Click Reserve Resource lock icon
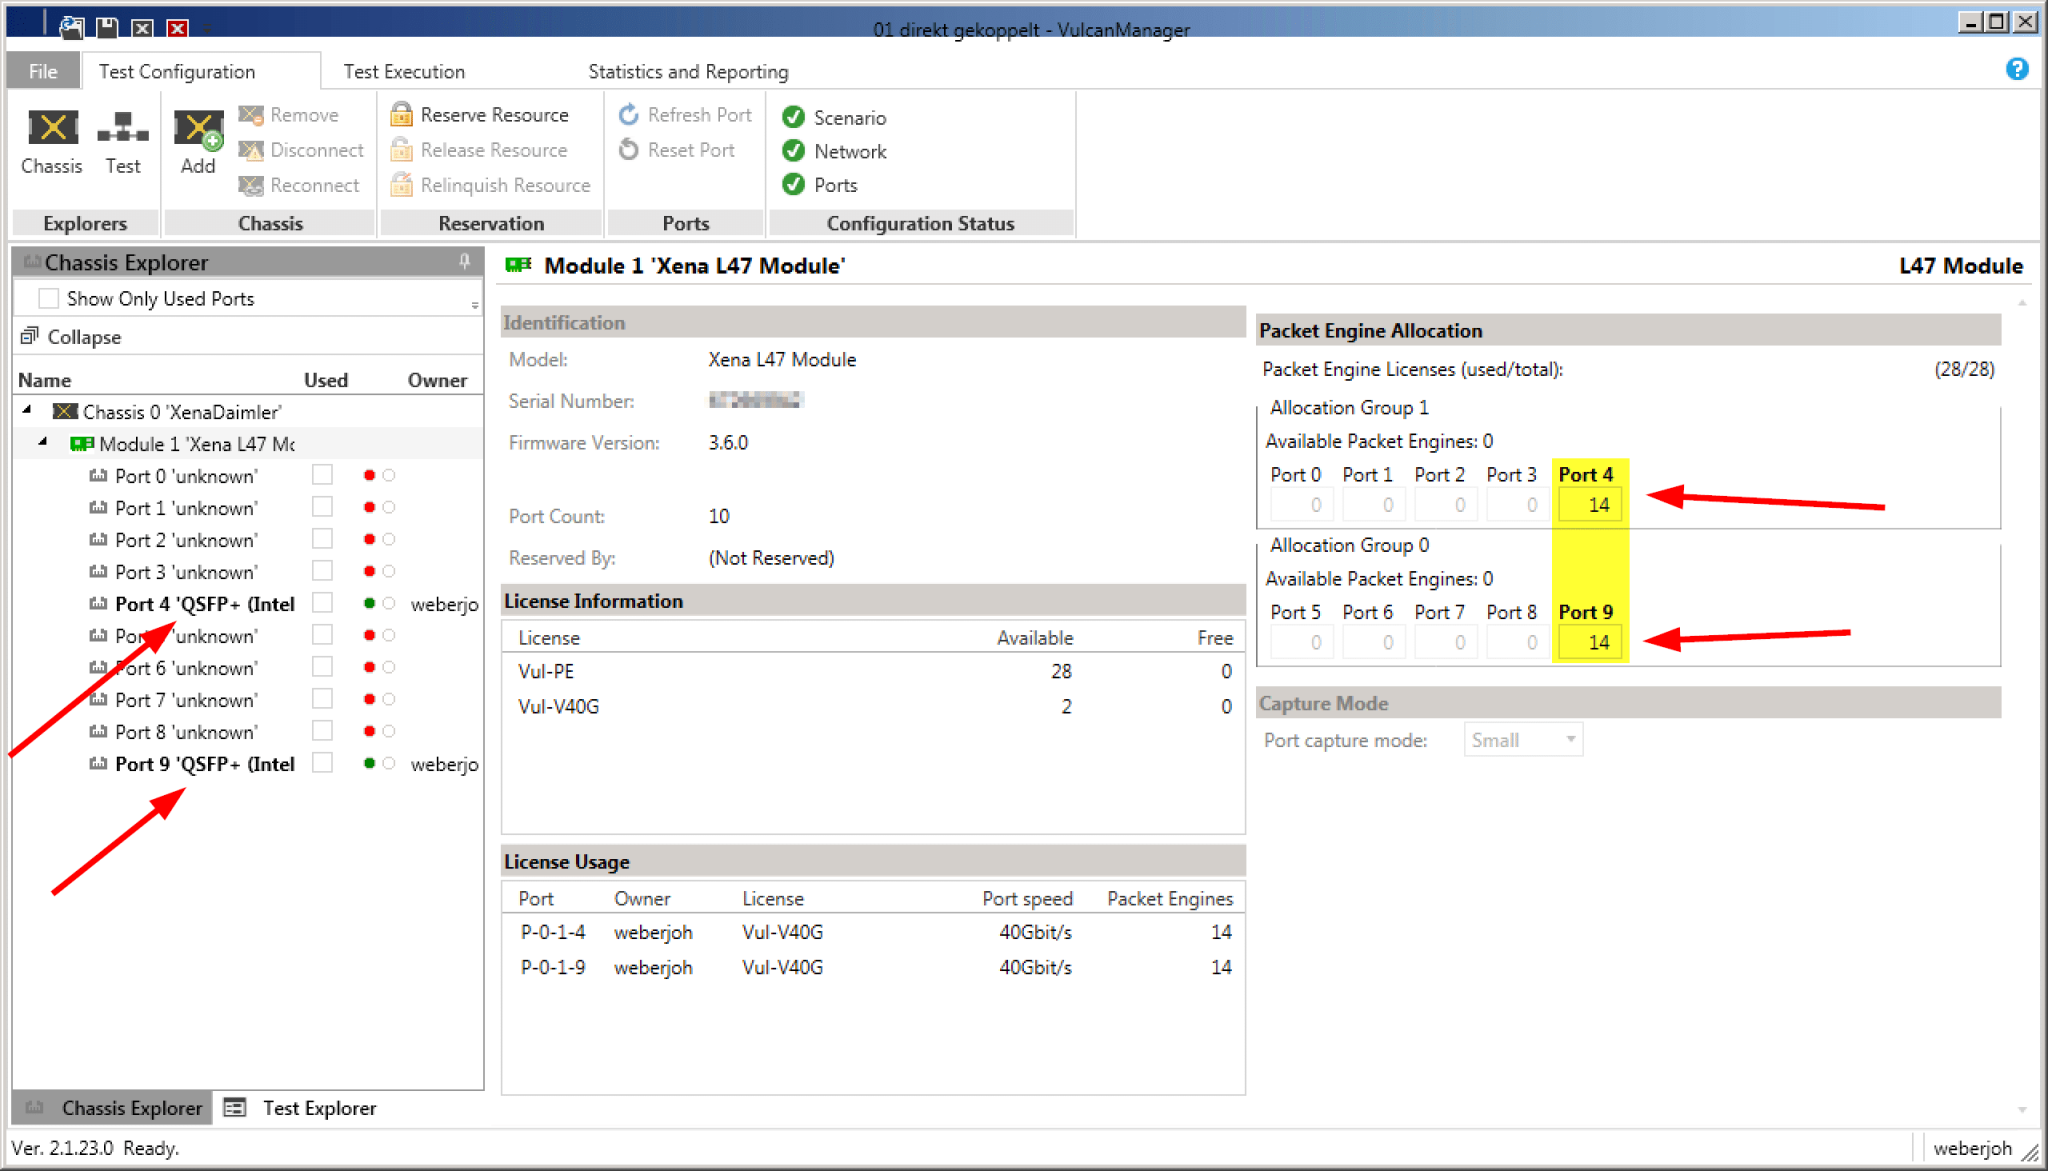2048x1171 pixels. click(401, 114)
